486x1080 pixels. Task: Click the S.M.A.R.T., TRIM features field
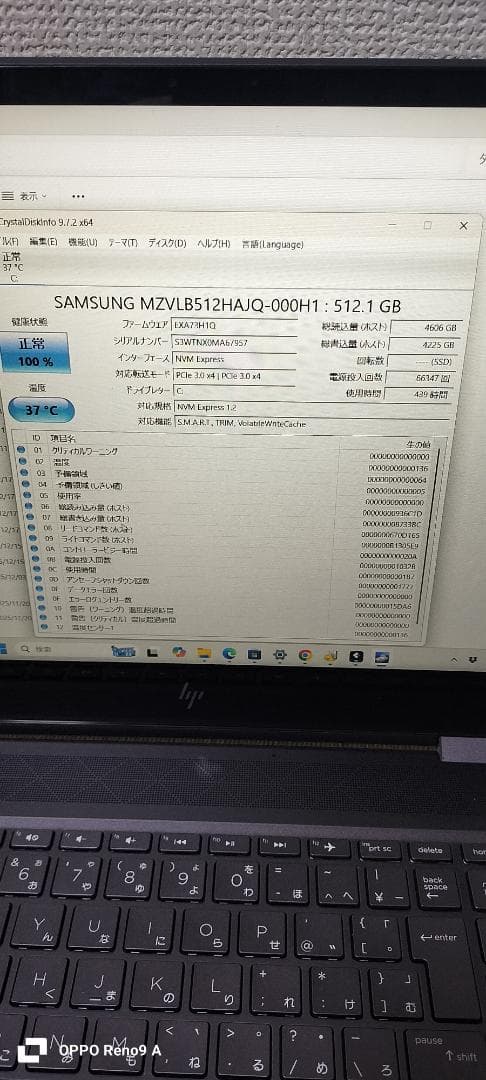pyautogui.click(x=311, y=423)
